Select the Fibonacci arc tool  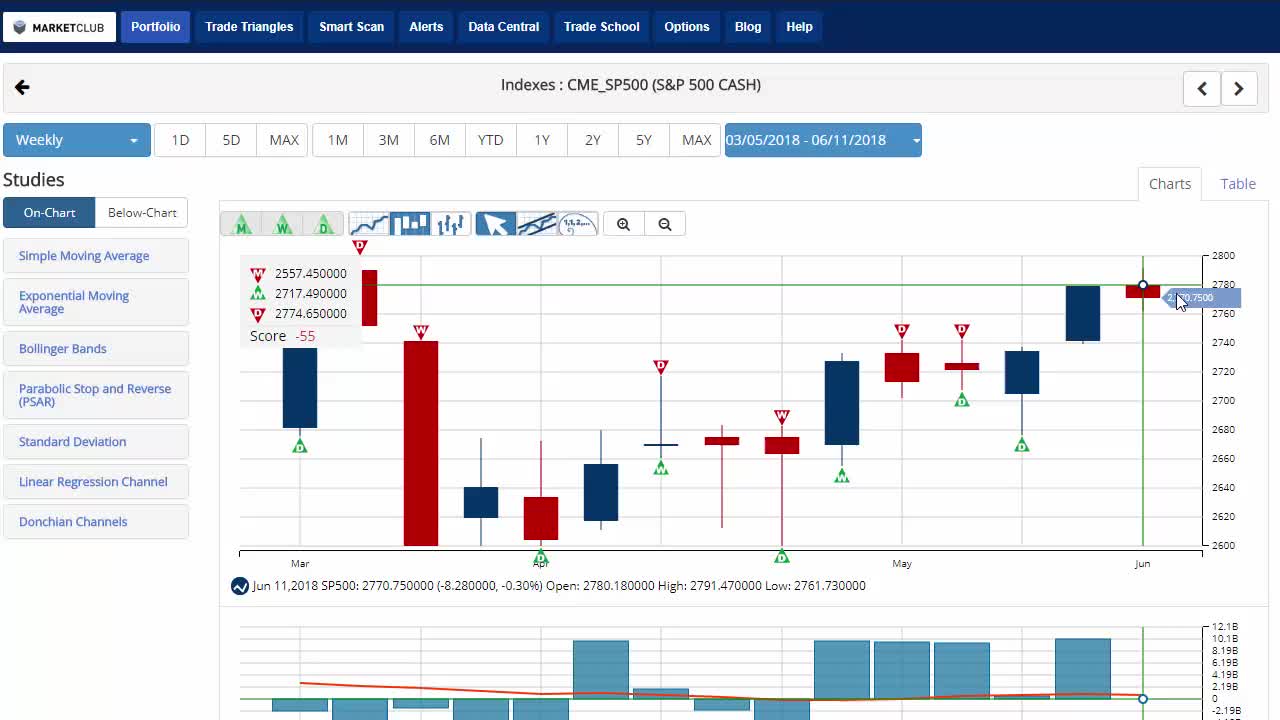coord(578,224)
